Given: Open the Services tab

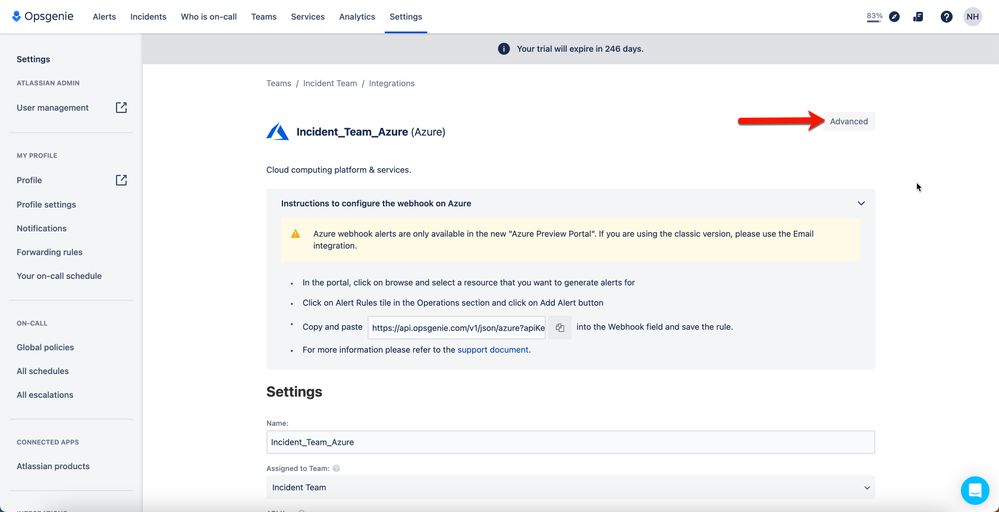Looking at the screenshot, I should point(308,17).
